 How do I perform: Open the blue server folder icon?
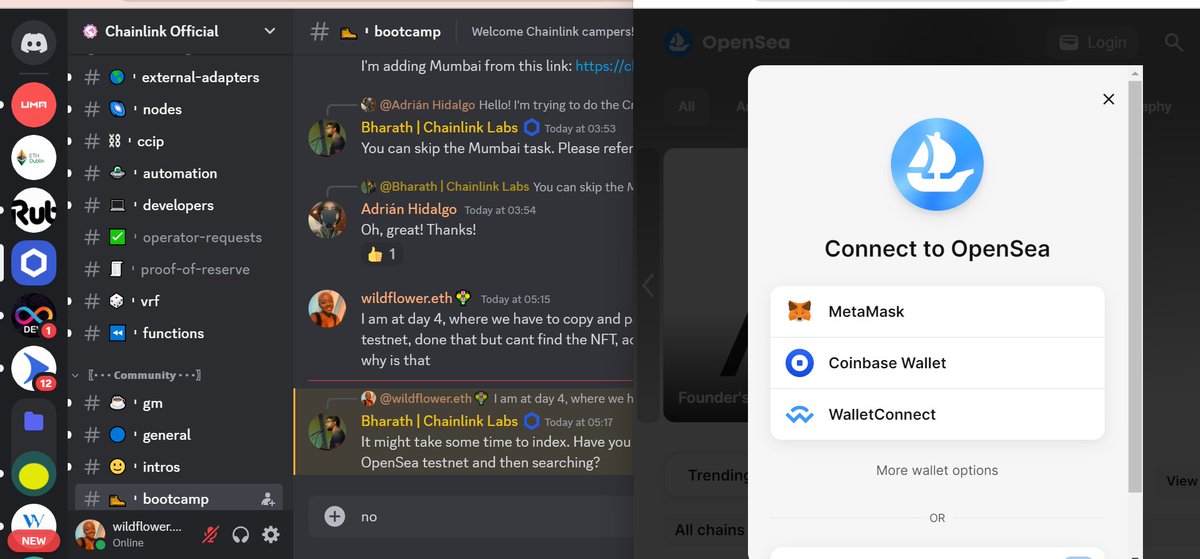pyautogui.click(x=34, y=422)
